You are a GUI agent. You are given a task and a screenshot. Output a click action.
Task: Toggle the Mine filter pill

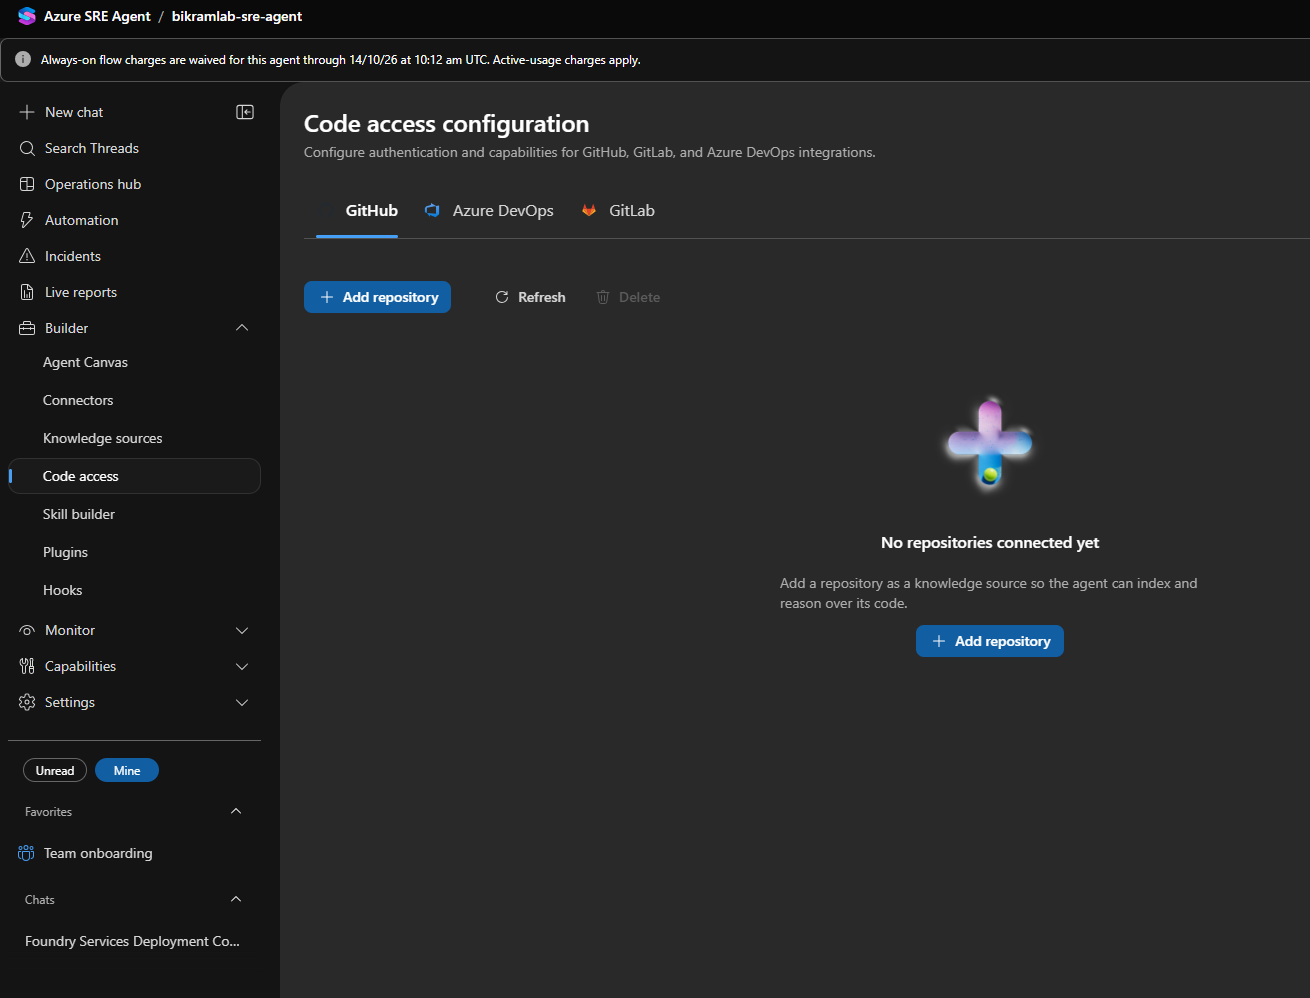[x=127, y=770]
